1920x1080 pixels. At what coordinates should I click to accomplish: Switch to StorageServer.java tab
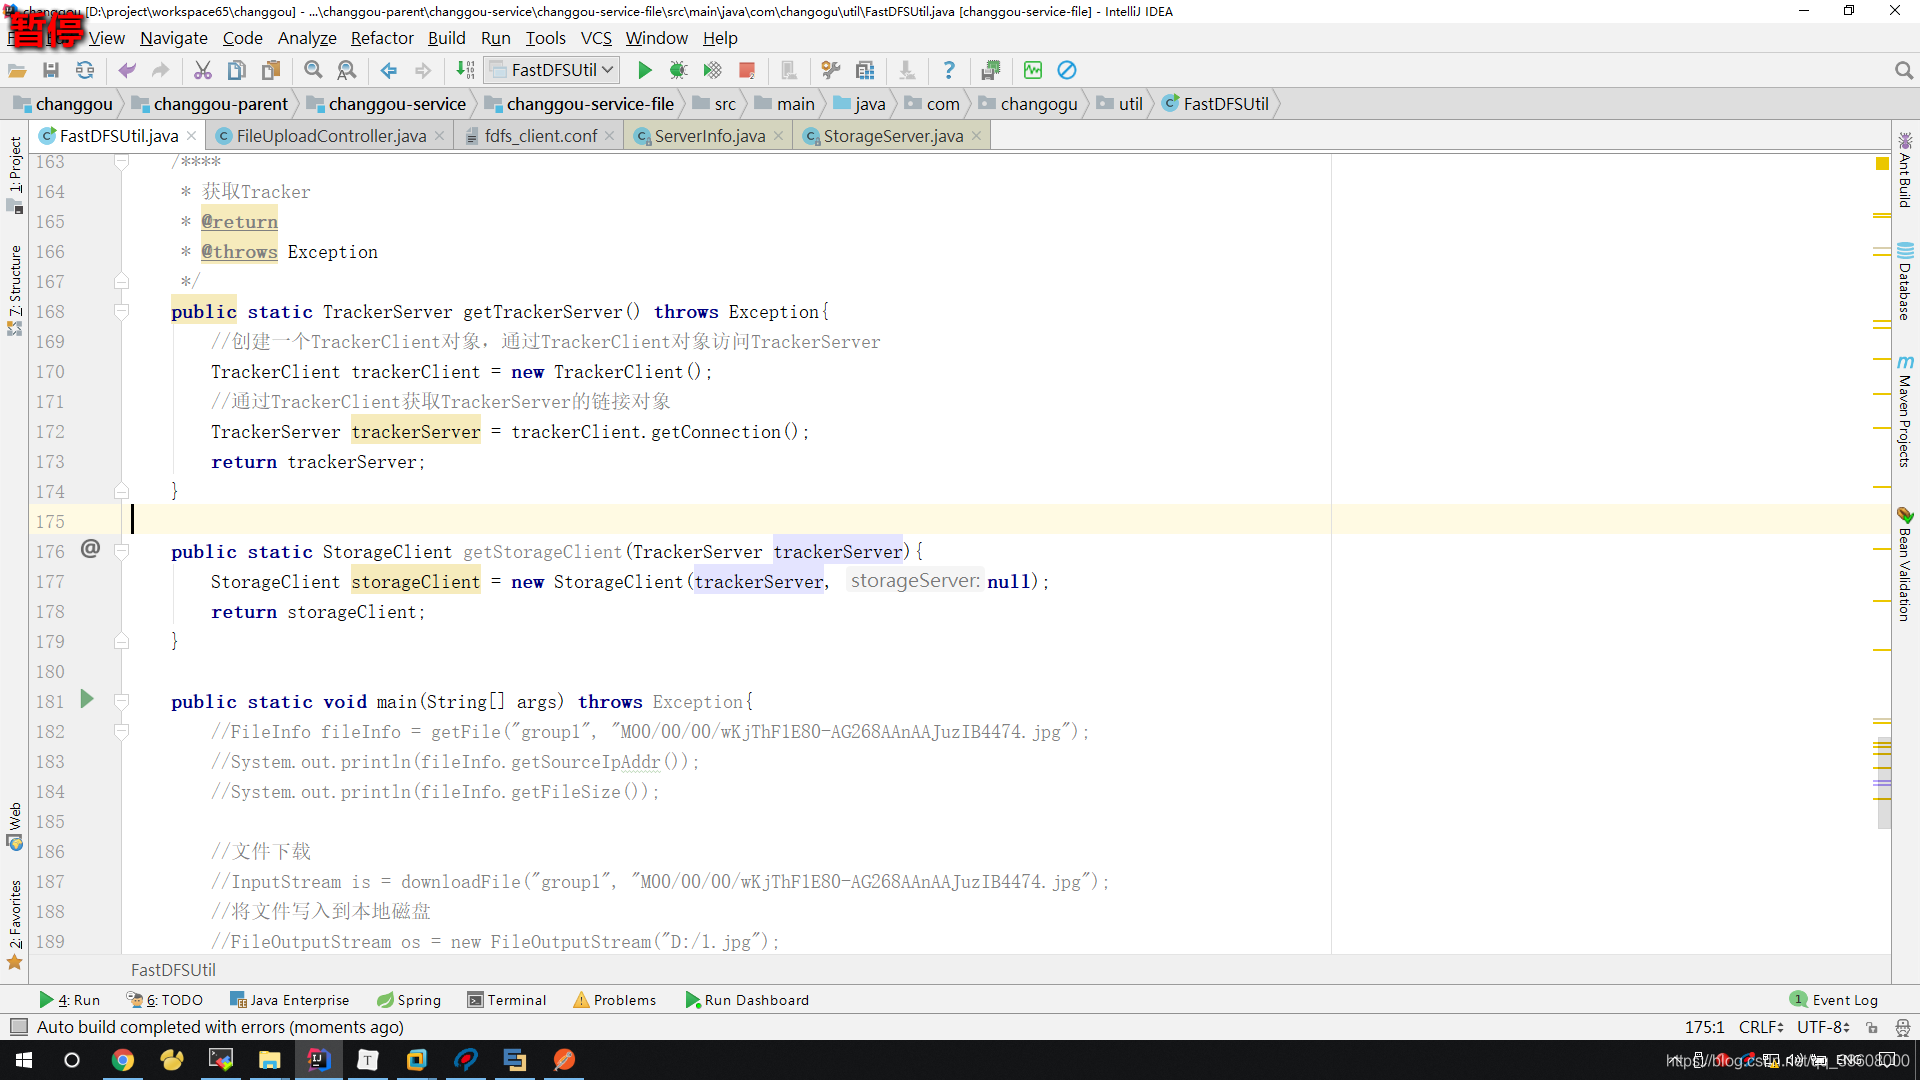coord(893,136)
